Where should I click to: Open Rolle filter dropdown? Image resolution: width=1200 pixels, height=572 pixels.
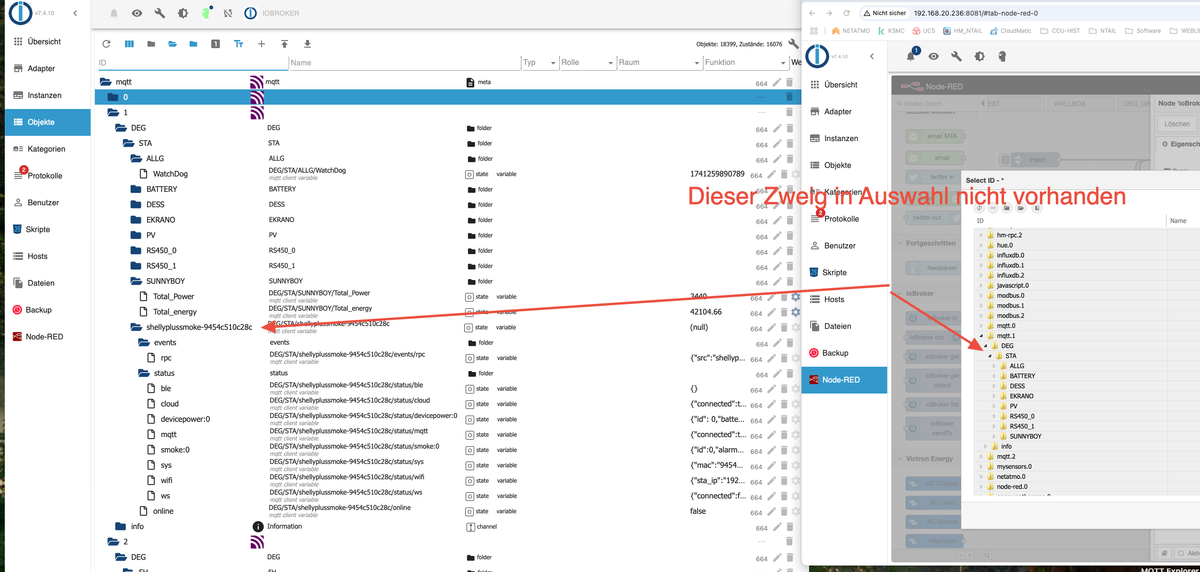(586, 62)
